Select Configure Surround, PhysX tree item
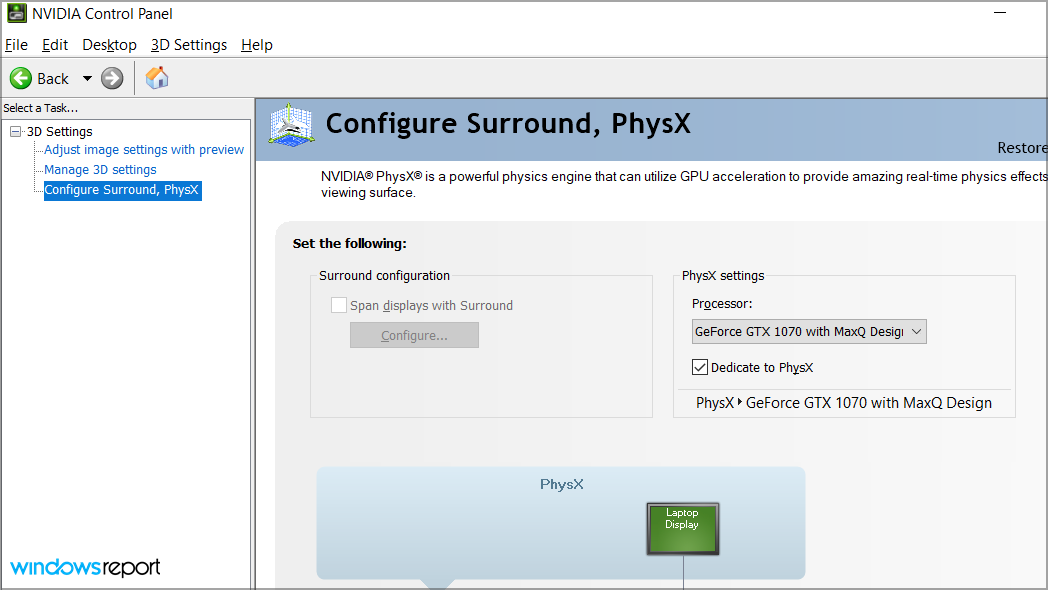 (122, 190)
